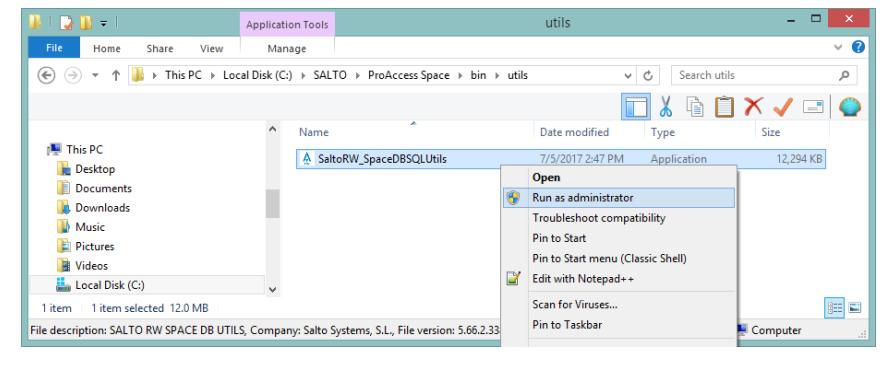Viewport: 894px width, 368px height.
Task: Open the Share ribbon tab
Action: 160,48
